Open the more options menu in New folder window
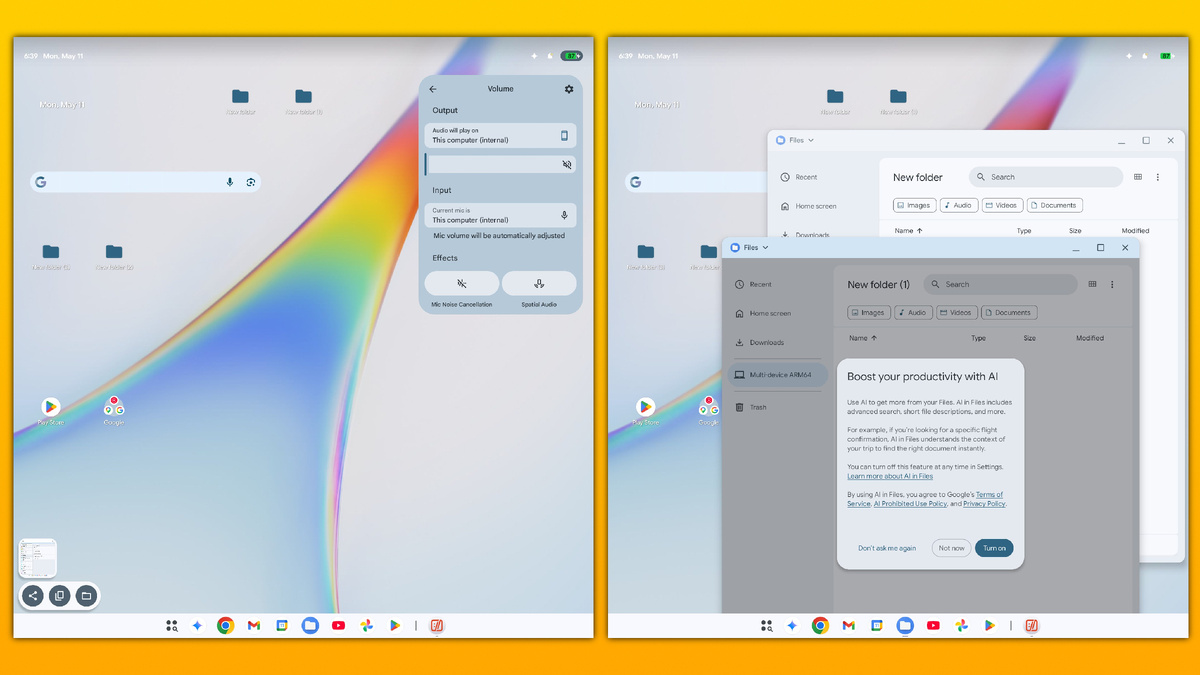Image resolution: width=1200 pixels, height=675 pixels. tap(1158, 177)
